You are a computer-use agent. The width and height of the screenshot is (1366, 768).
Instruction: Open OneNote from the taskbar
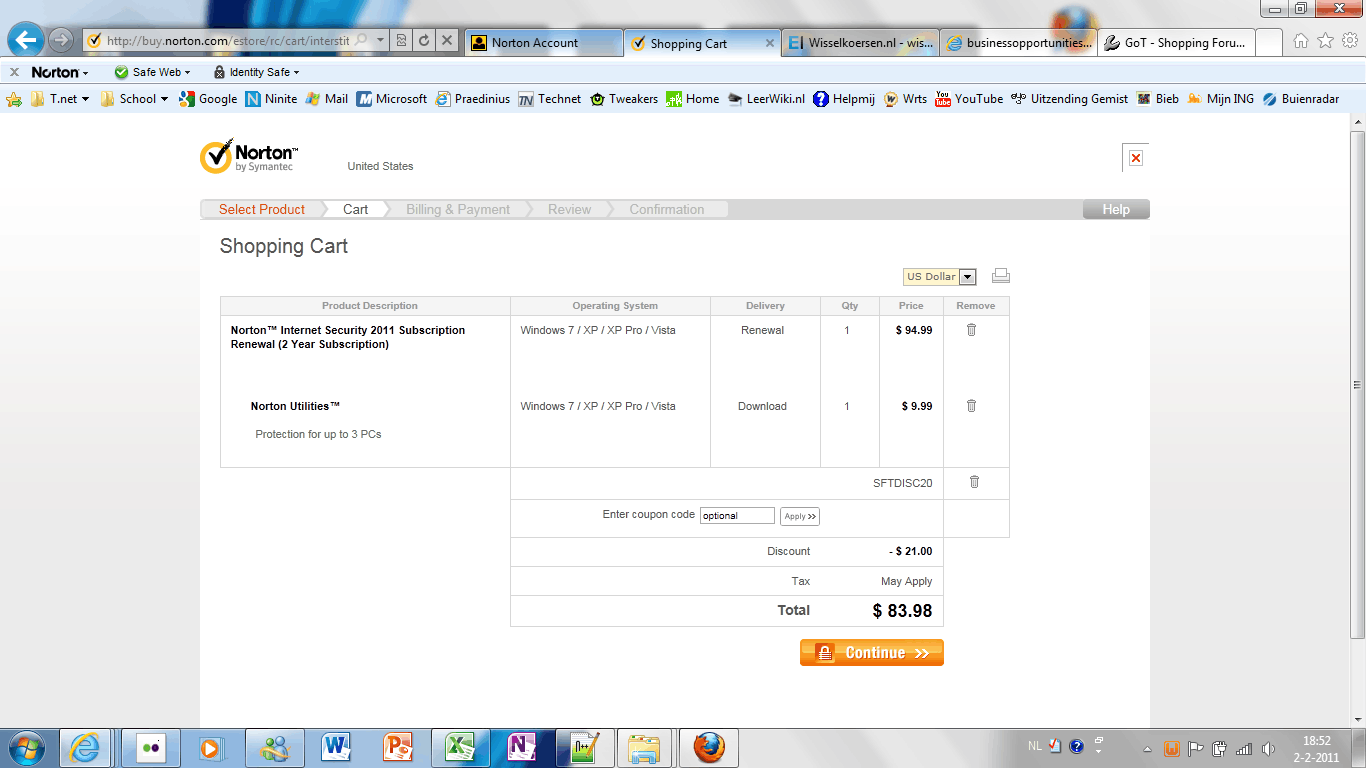(x=522, y=747)
